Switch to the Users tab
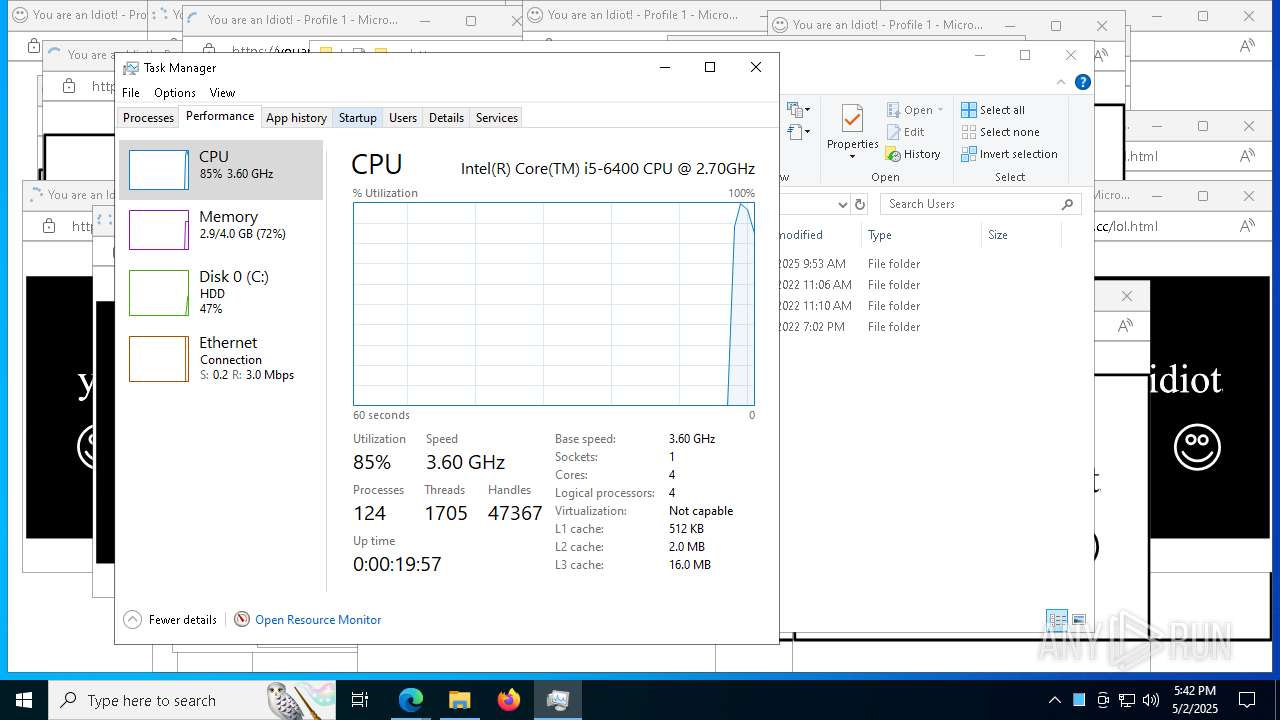 coord(403,117)
